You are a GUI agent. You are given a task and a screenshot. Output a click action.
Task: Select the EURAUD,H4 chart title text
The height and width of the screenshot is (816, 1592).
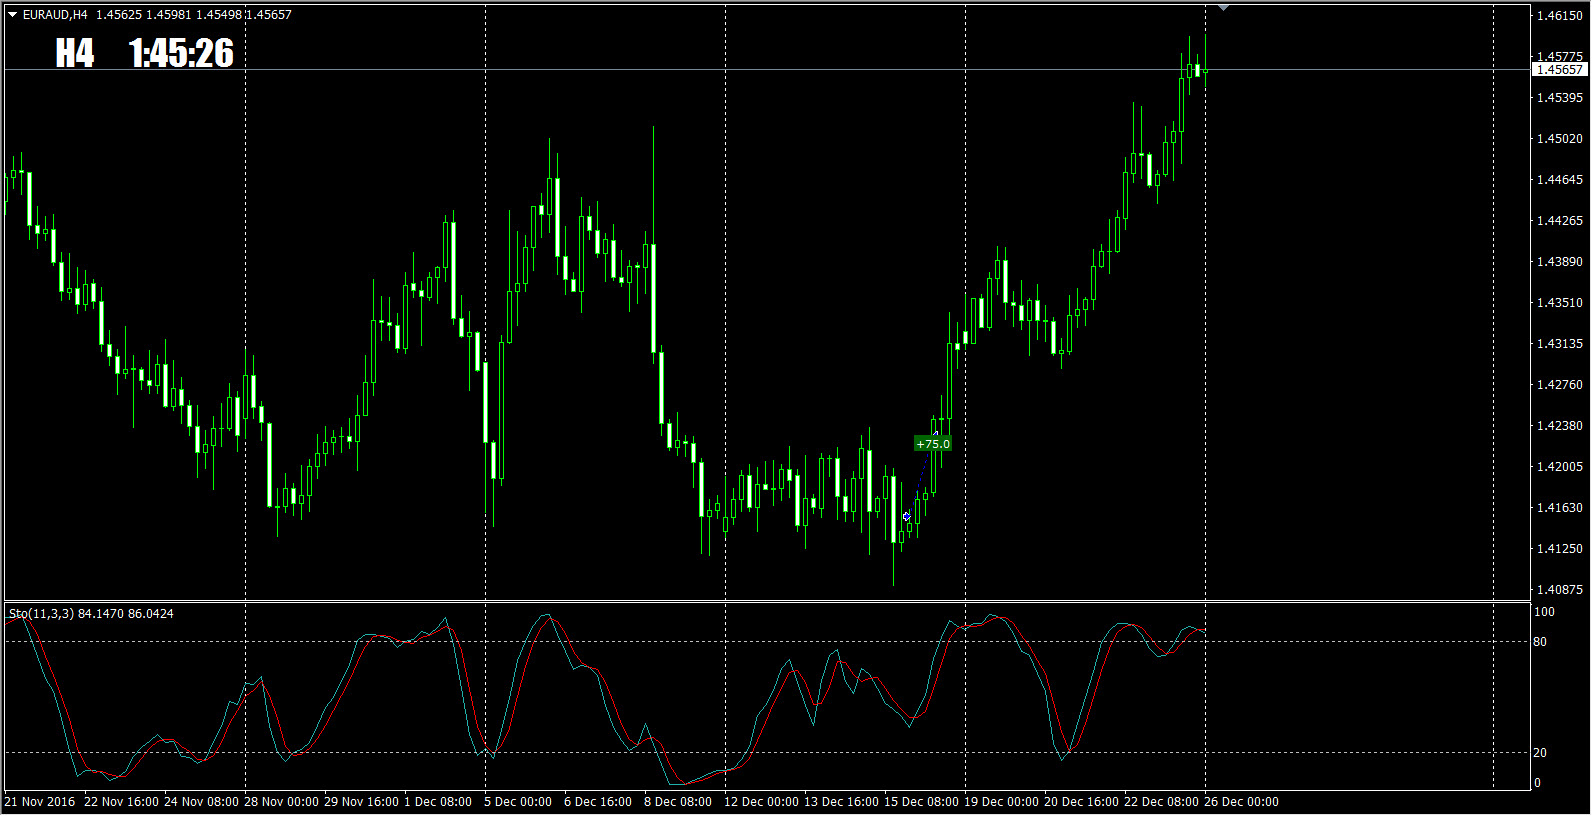[55, 15]
